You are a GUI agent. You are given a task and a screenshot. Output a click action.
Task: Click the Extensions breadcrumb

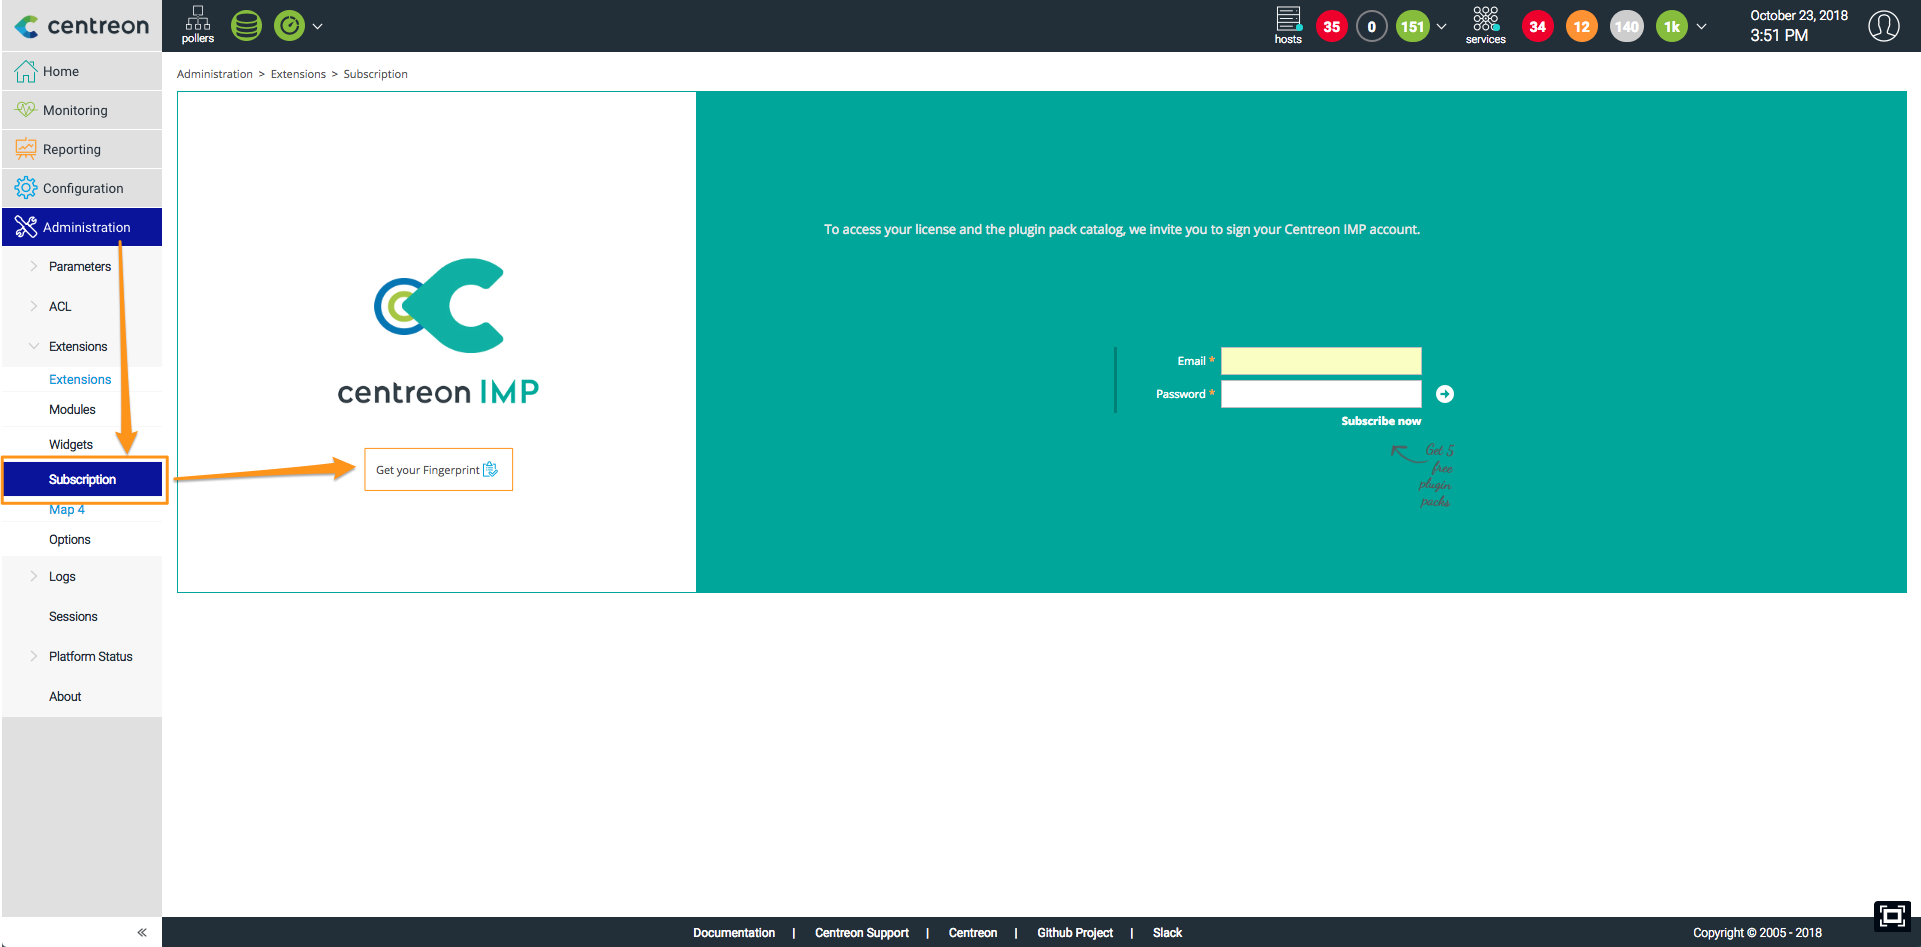(298, 74)
